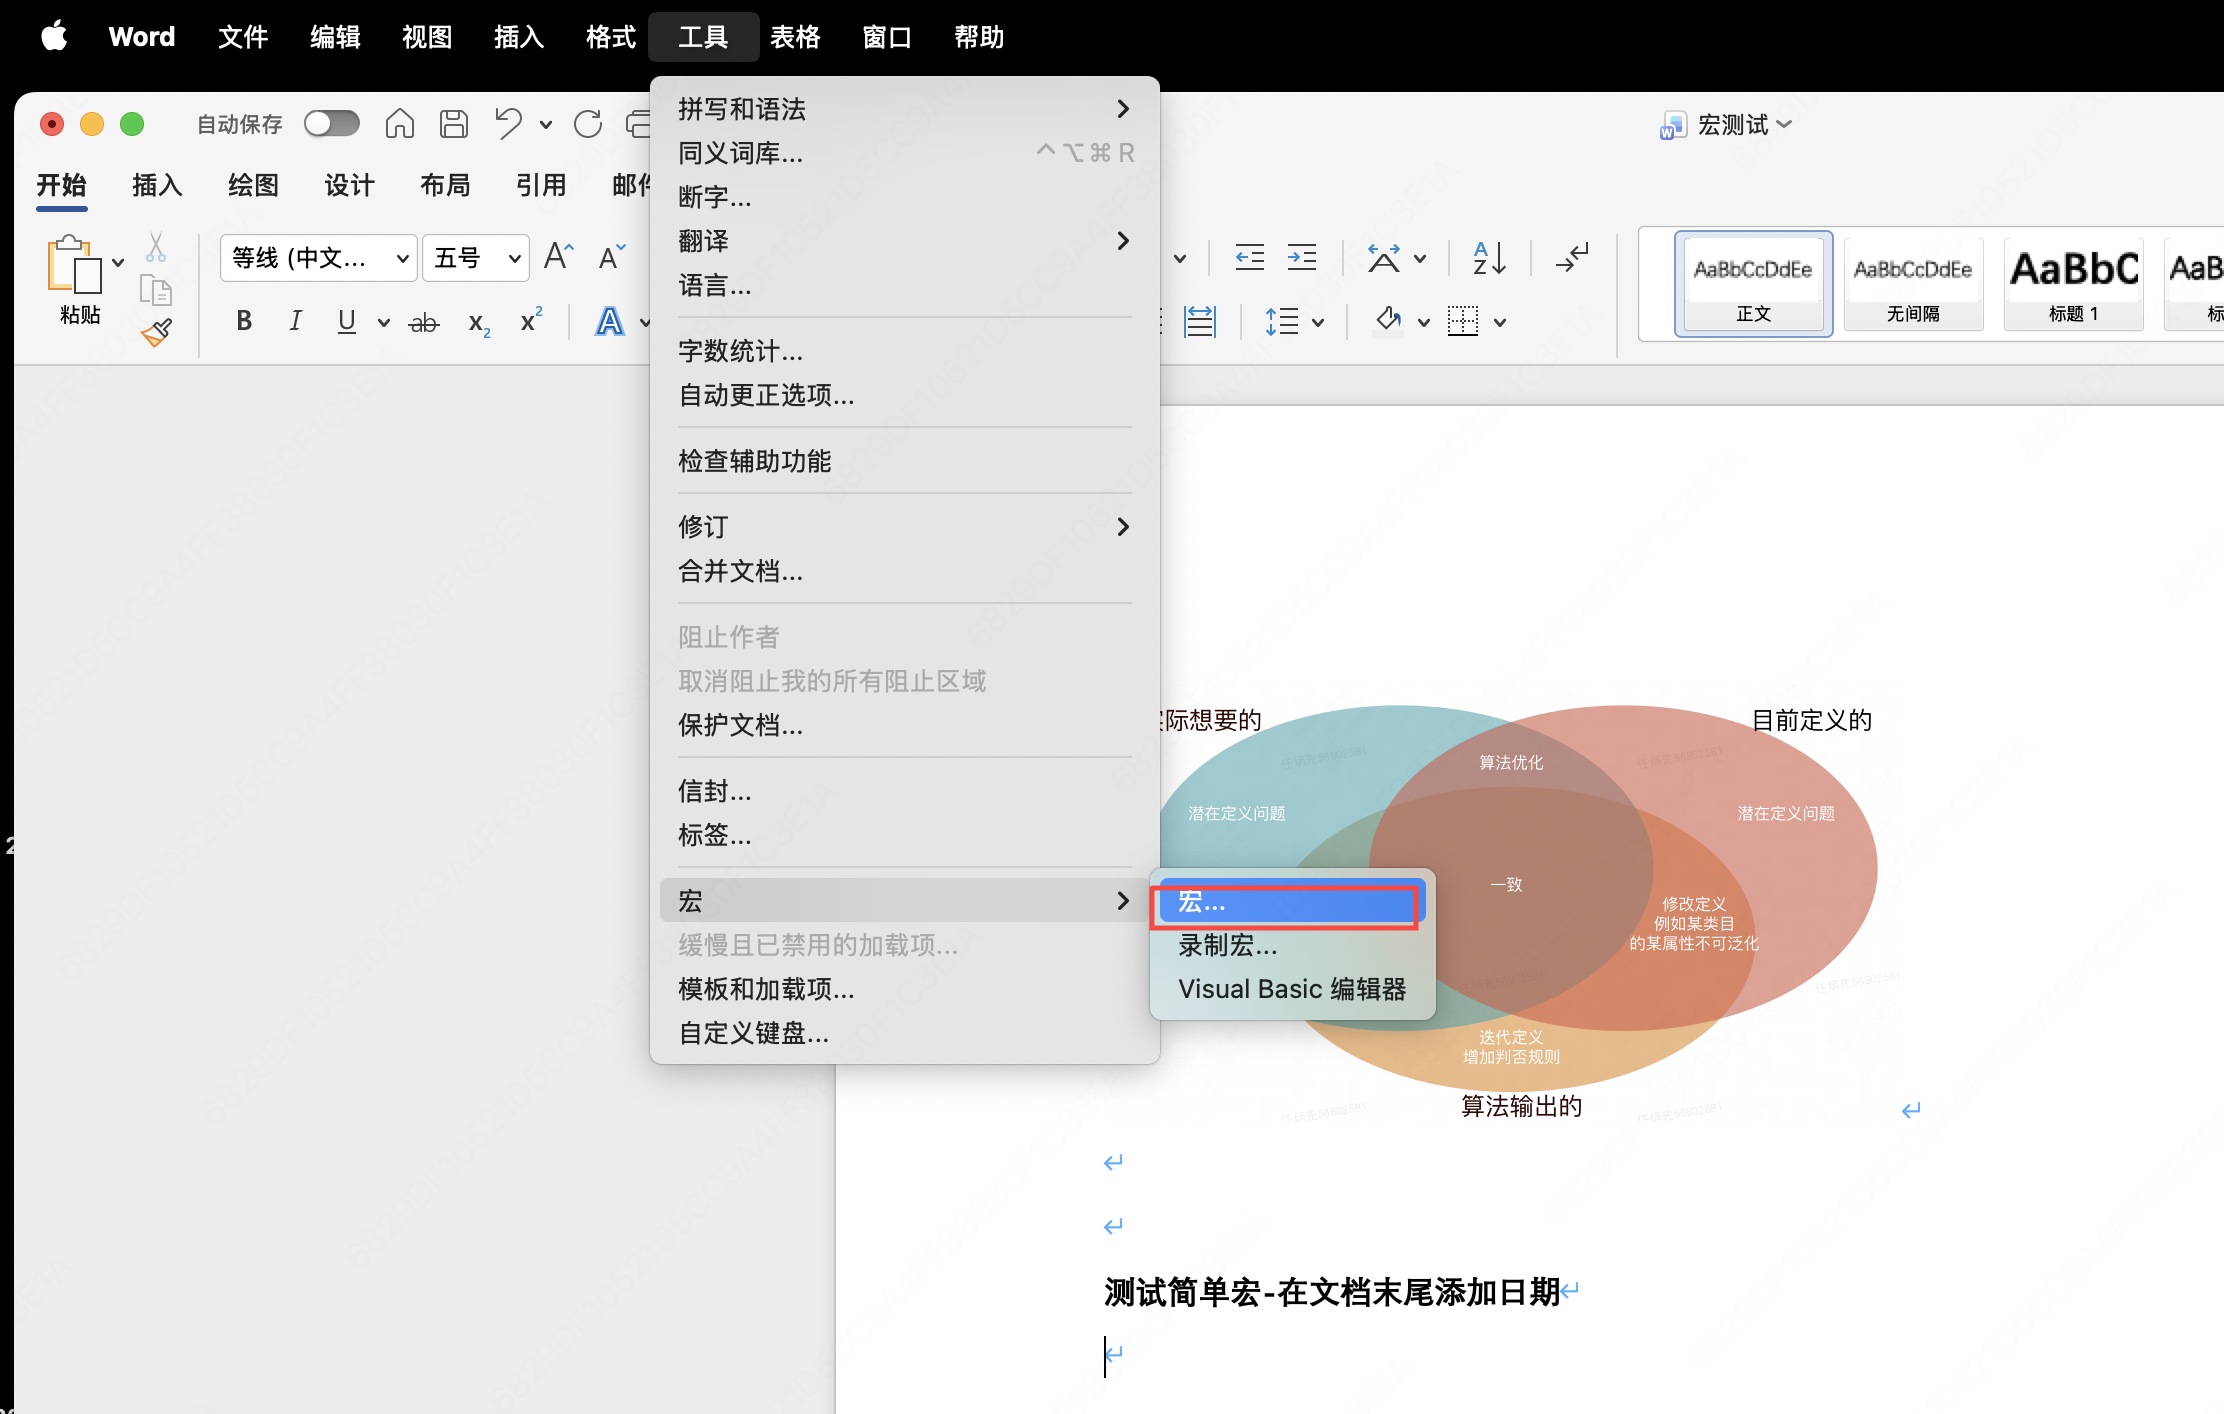This screenshot has height=1414, width=2224.
Task: Select 字数统计... from Tools menu
Action: (x=741, y=351)
